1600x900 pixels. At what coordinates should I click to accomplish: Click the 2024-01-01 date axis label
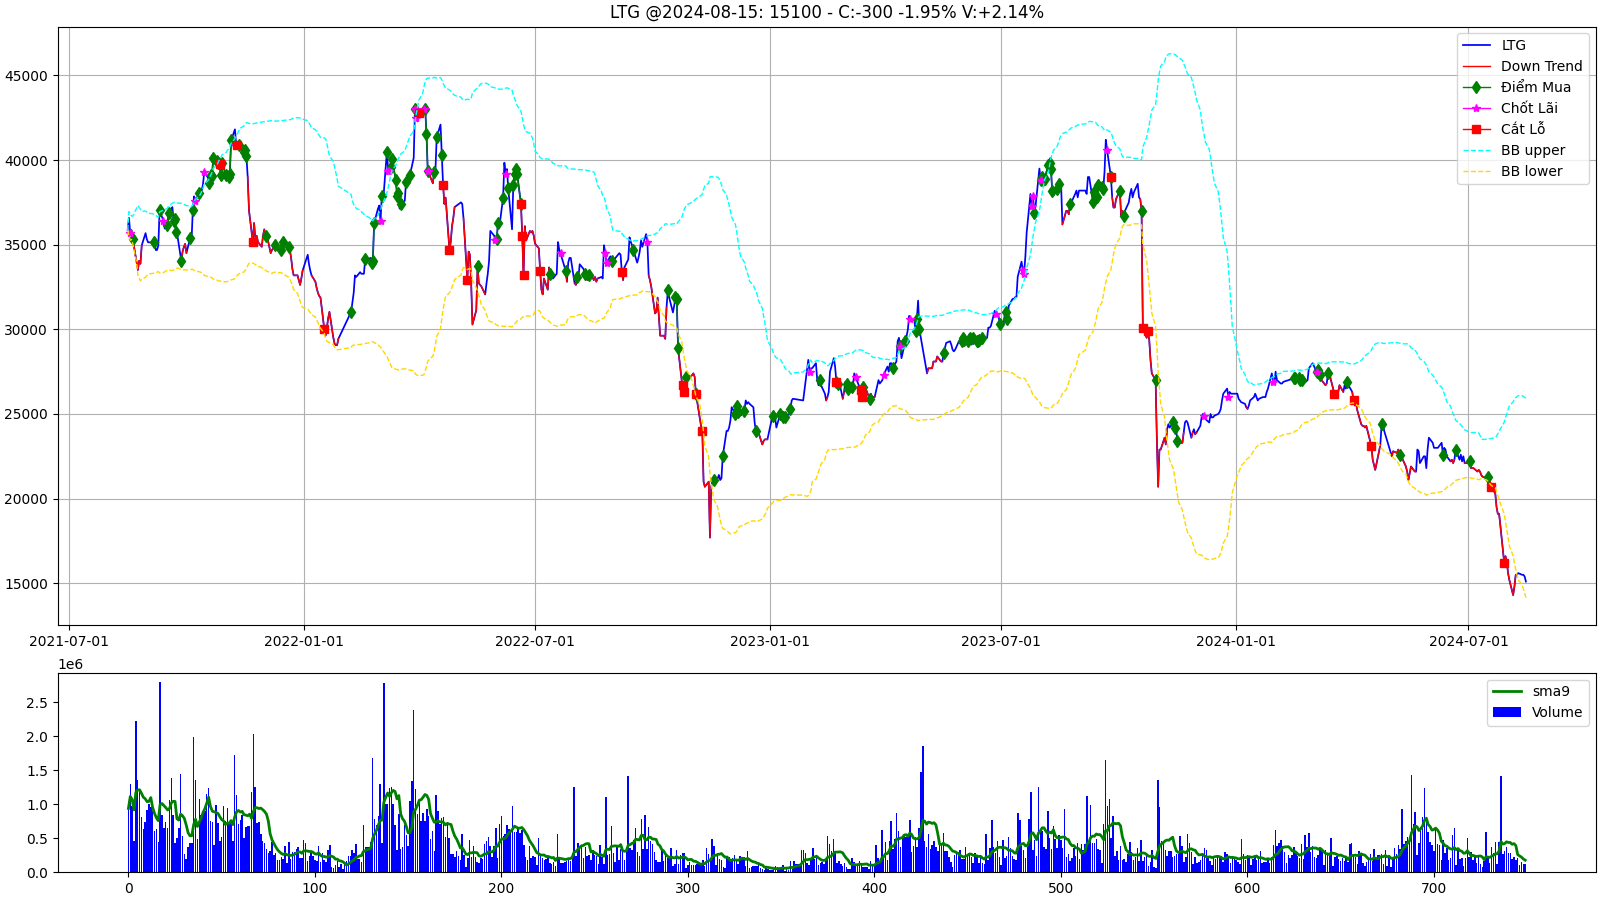(x=1236, y=641)
